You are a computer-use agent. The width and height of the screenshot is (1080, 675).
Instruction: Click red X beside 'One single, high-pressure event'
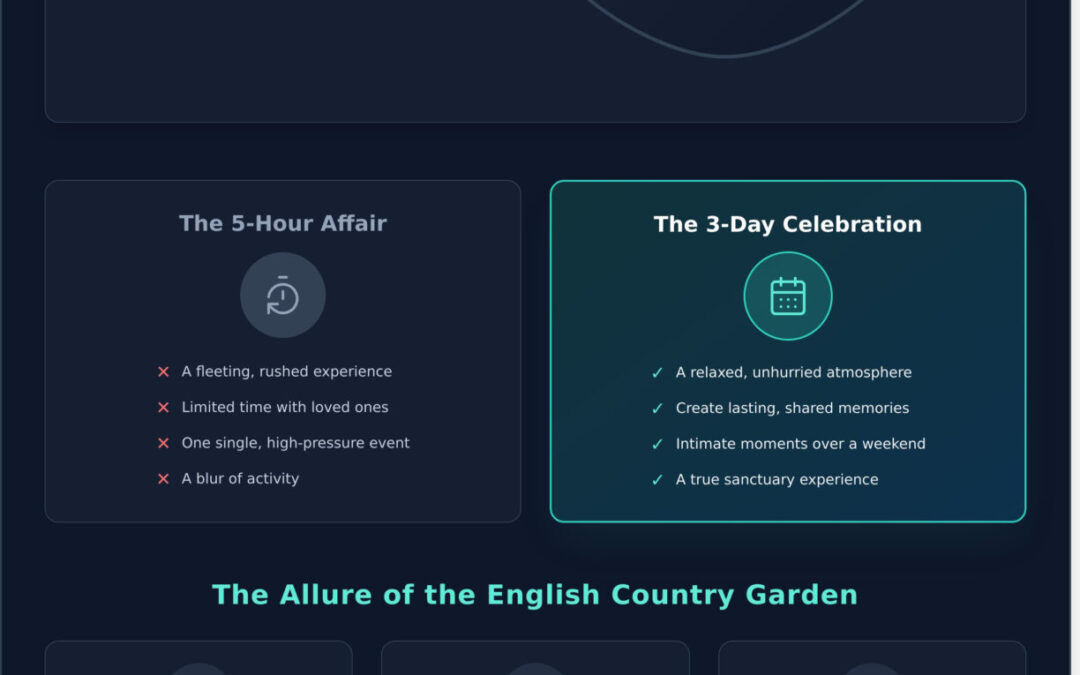[x=164, y=443]
